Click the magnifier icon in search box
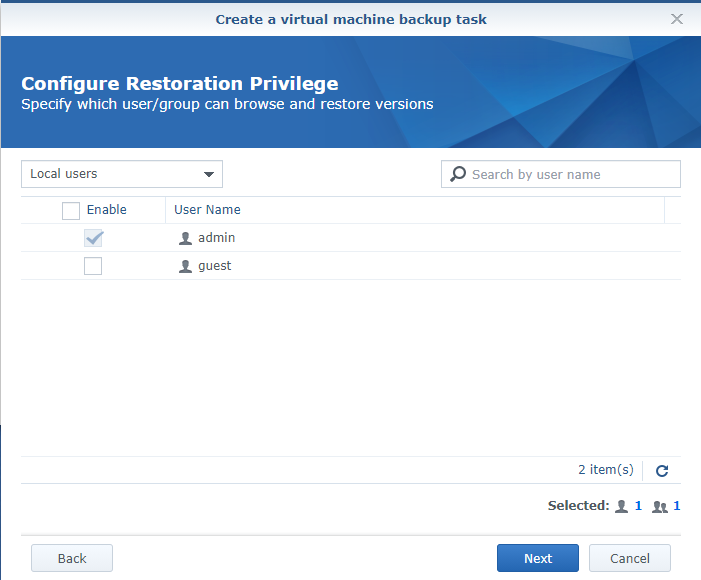 (458, 174)
